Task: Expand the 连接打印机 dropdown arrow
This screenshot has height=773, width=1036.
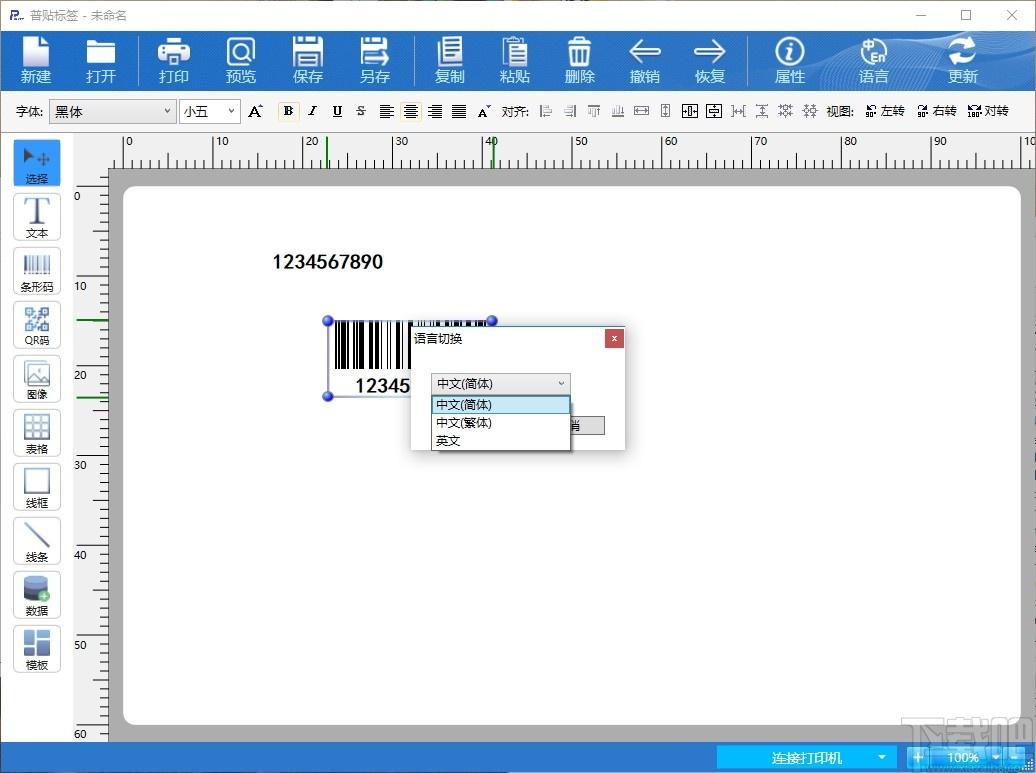Action: pyautogui.click(x=881, y=757)
